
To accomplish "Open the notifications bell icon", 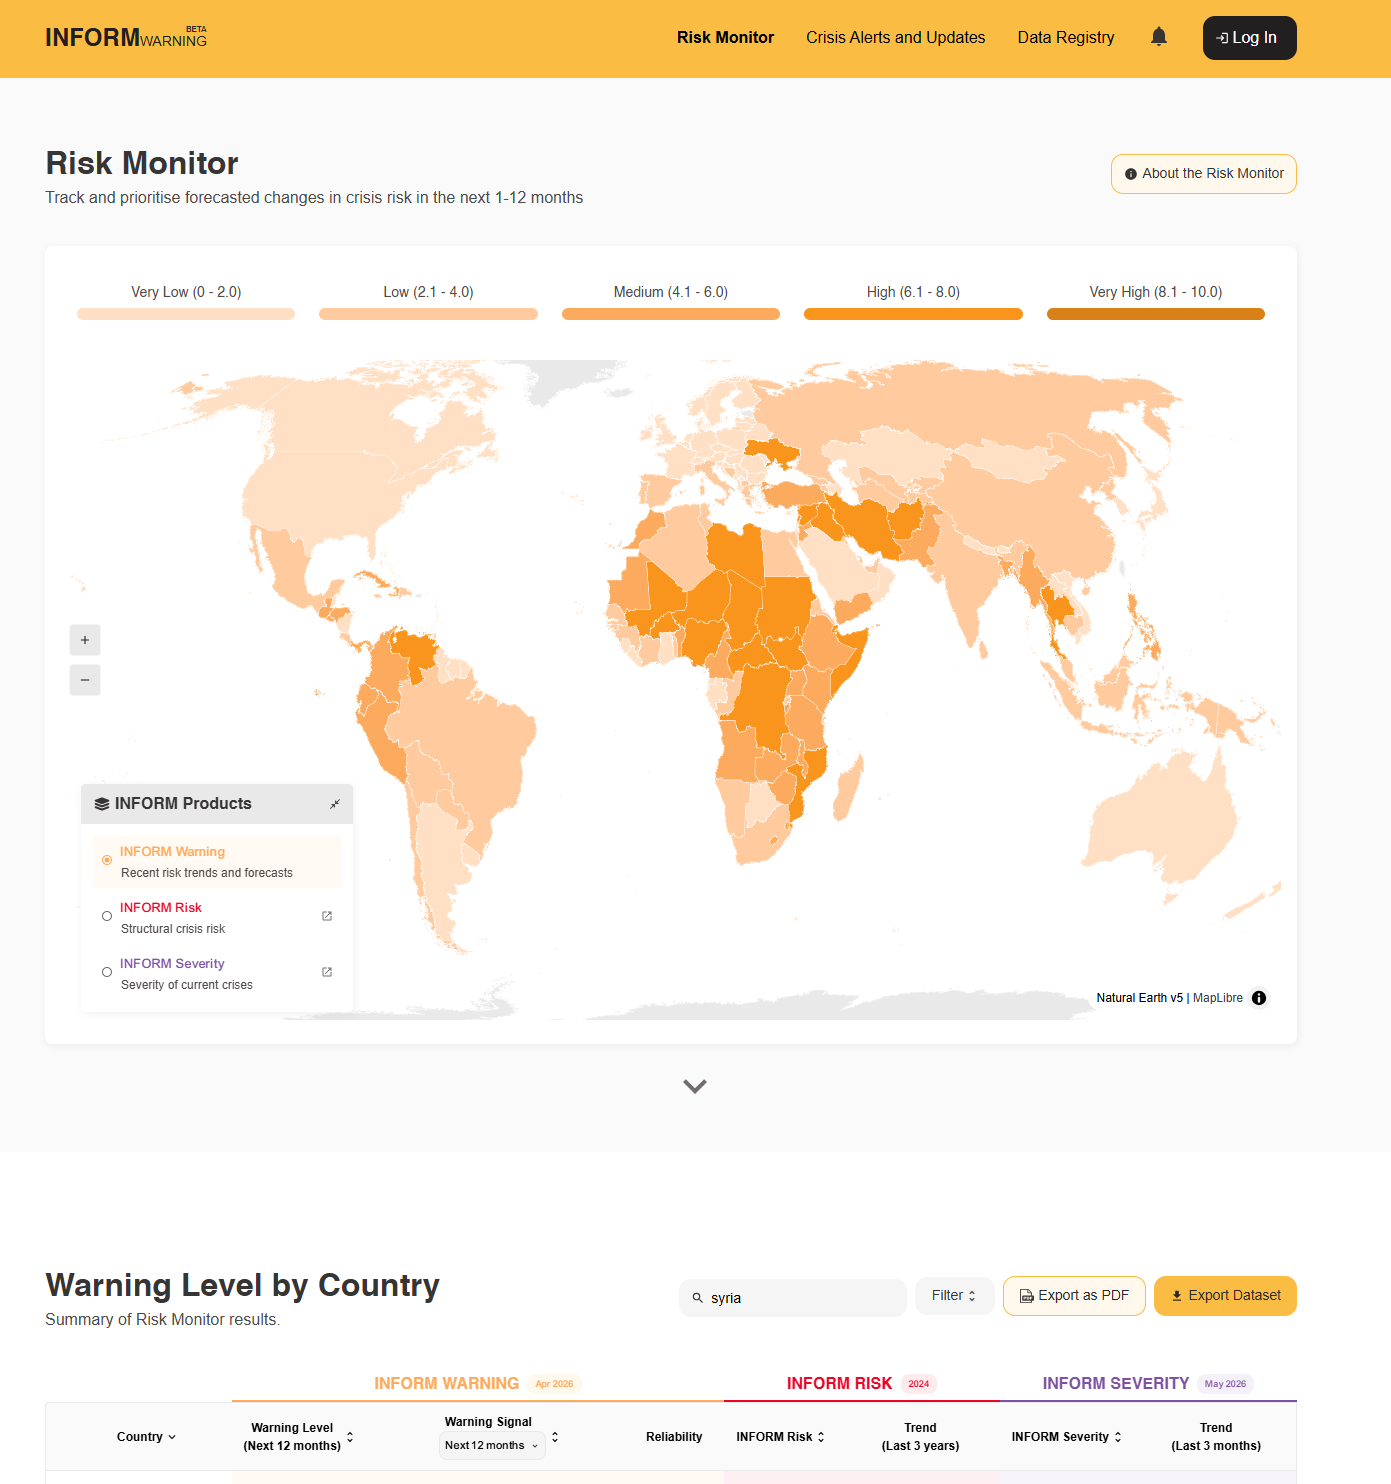I will tap(1159, 37).
